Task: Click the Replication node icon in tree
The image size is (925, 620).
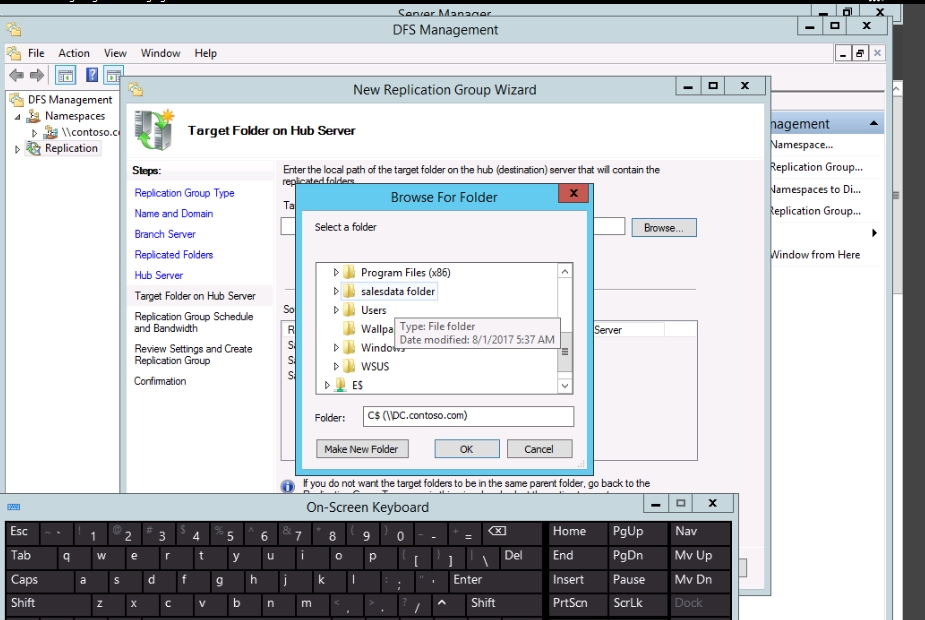Action: pos(34,149)
